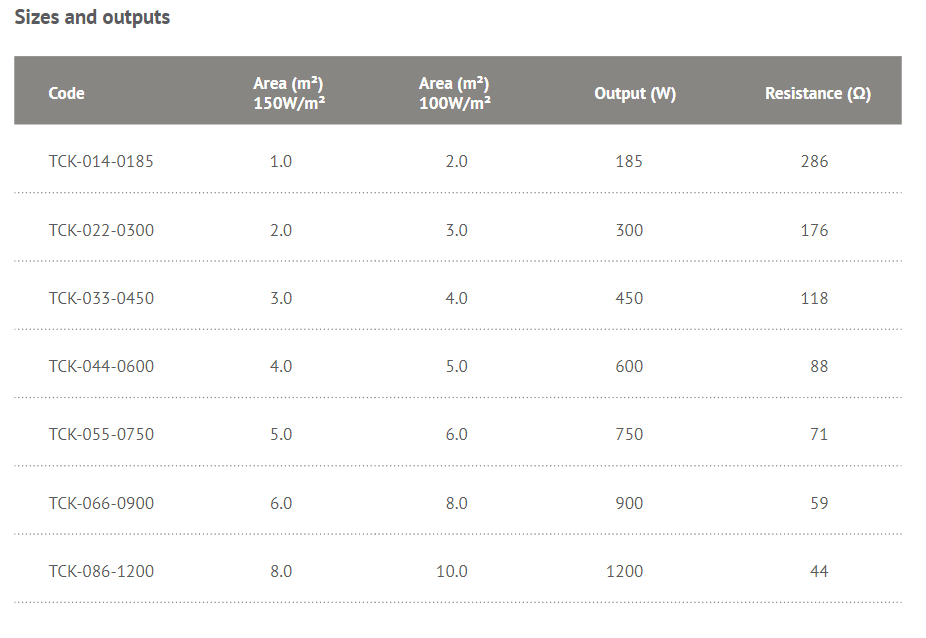926x638 pixels.
Task: Select the Area 100W/m² column header
Action: [455, 93]
